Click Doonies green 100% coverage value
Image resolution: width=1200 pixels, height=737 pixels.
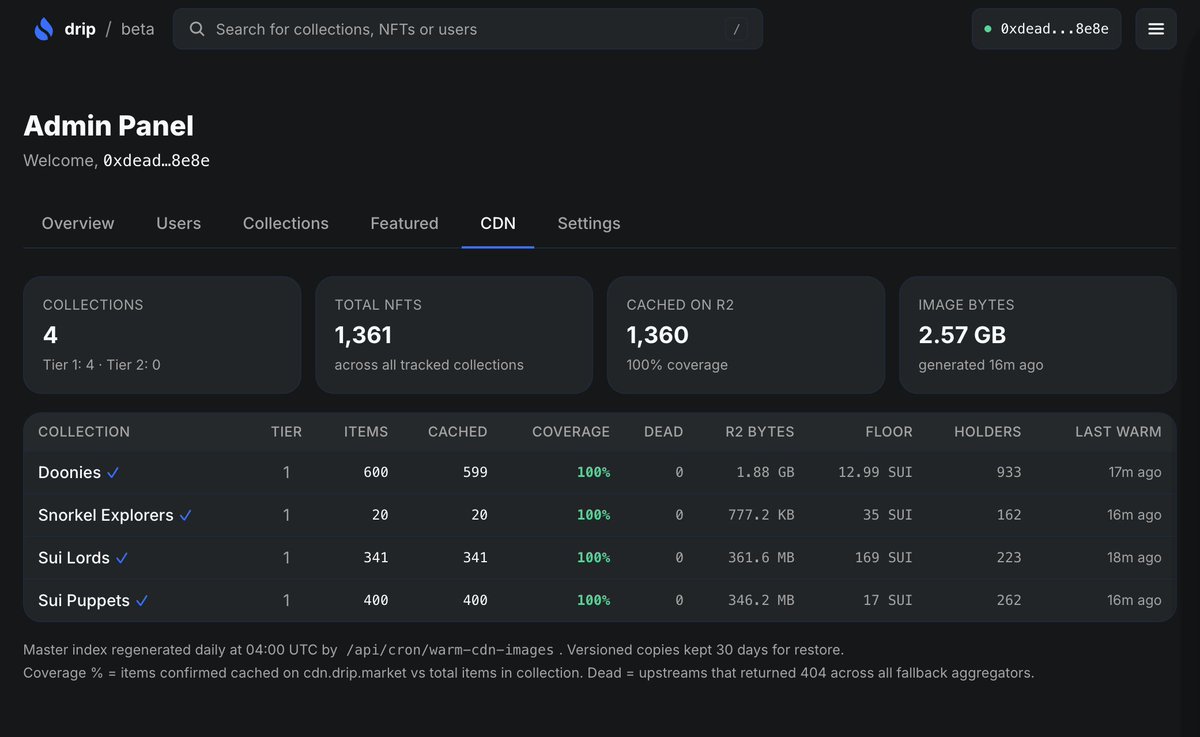[x=593, y=472]
